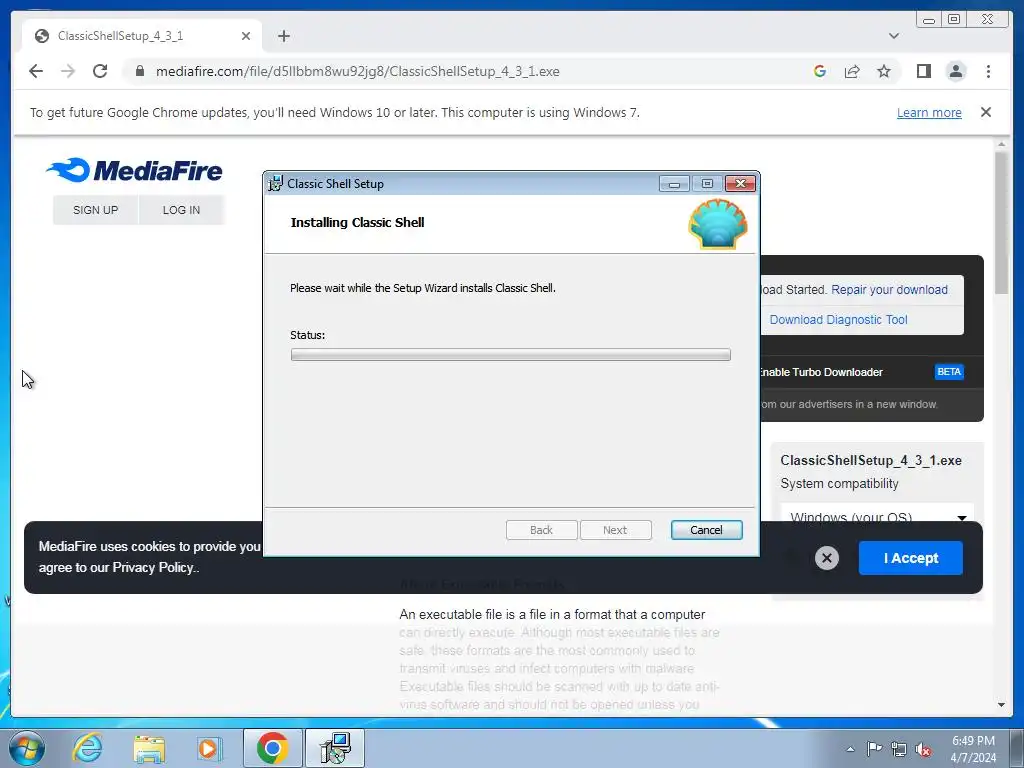Image resolution: width=1024 pixels, height=768 pixels.
Task: Open the Learn more link
Action: pos(929,112)
